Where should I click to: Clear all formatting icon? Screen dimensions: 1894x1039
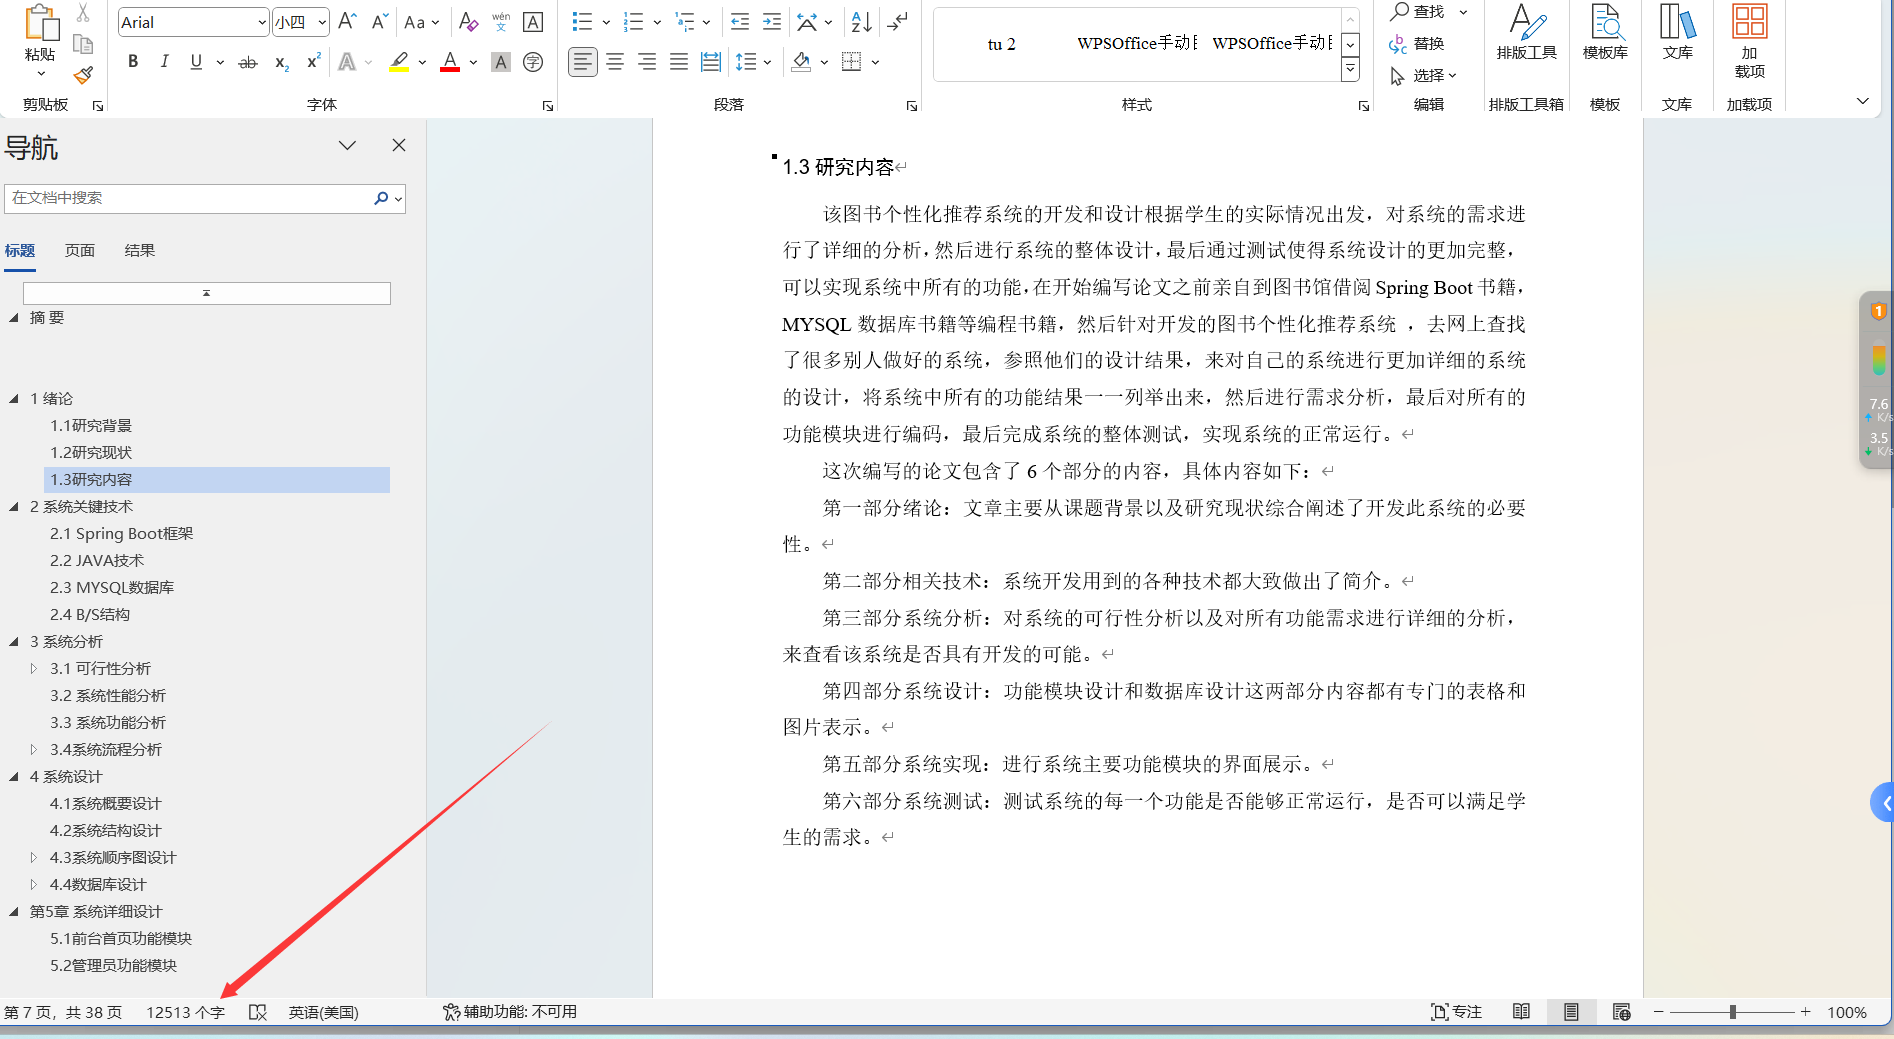point(468,22)
